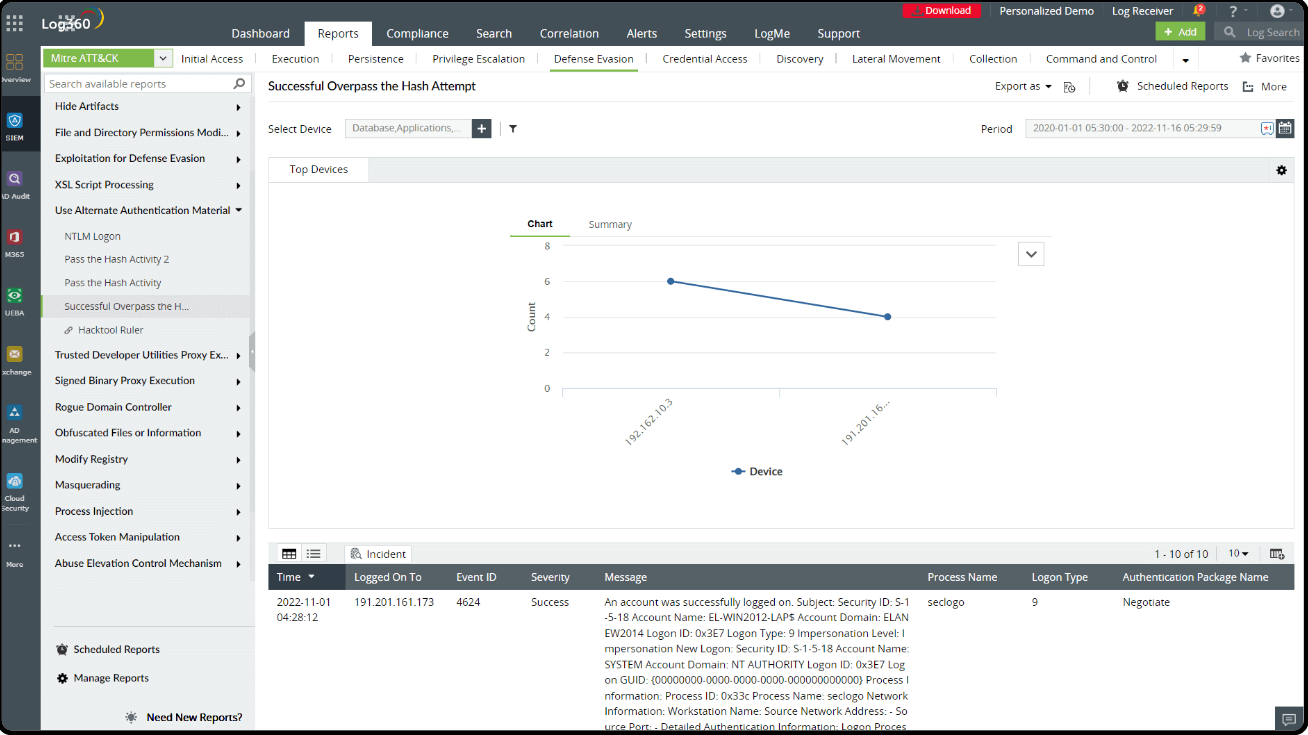Collapse the sidebar using the panel handle
The height and width of the screenshot is (735, 1308).
pyautogui.click(x=252, y=352)
